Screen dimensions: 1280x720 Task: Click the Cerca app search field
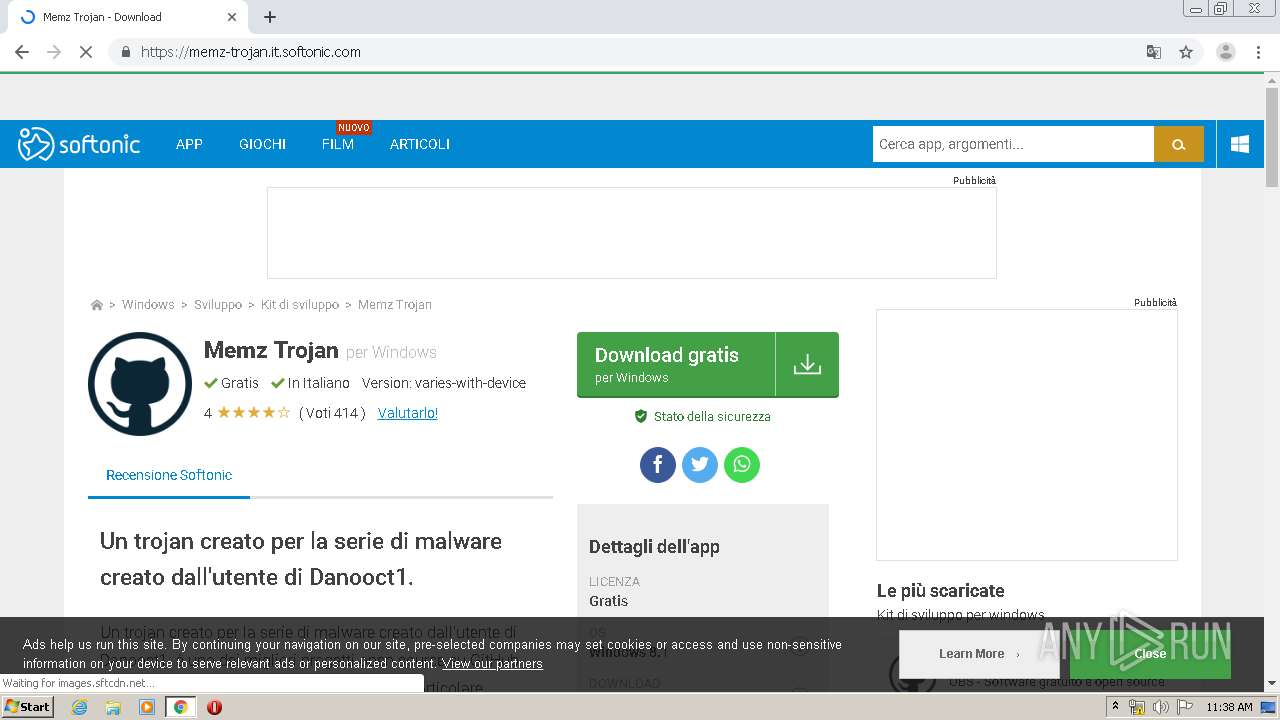tap(1013, 144)
